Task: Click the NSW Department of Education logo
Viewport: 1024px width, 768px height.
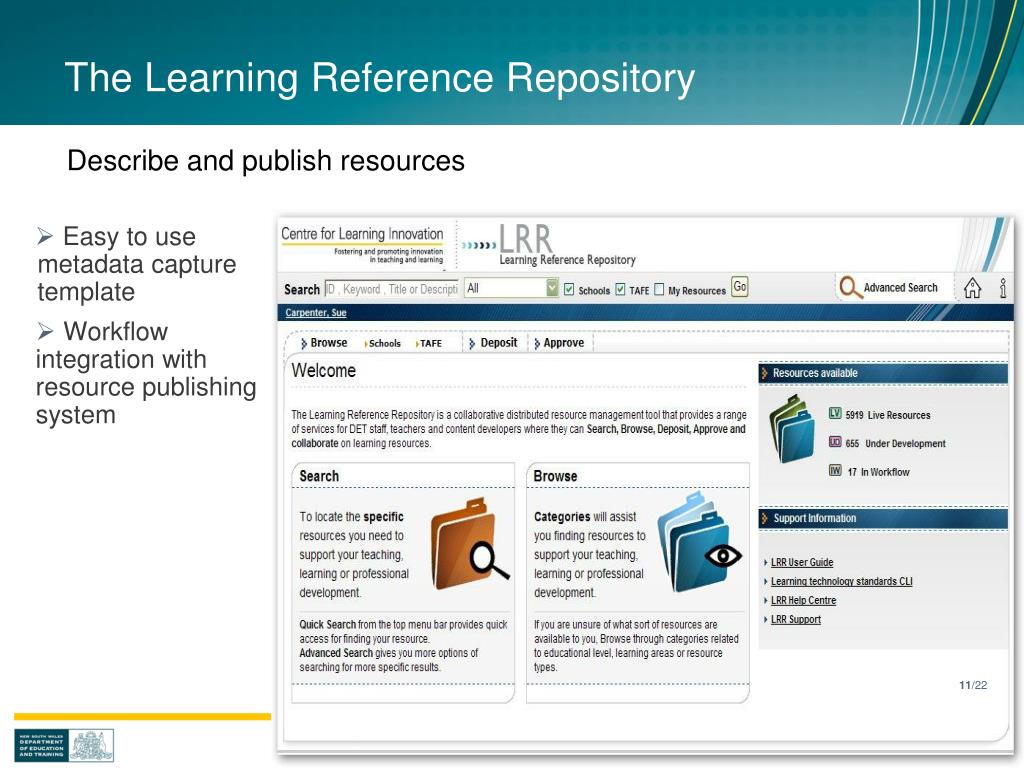Action: point(64,745)
